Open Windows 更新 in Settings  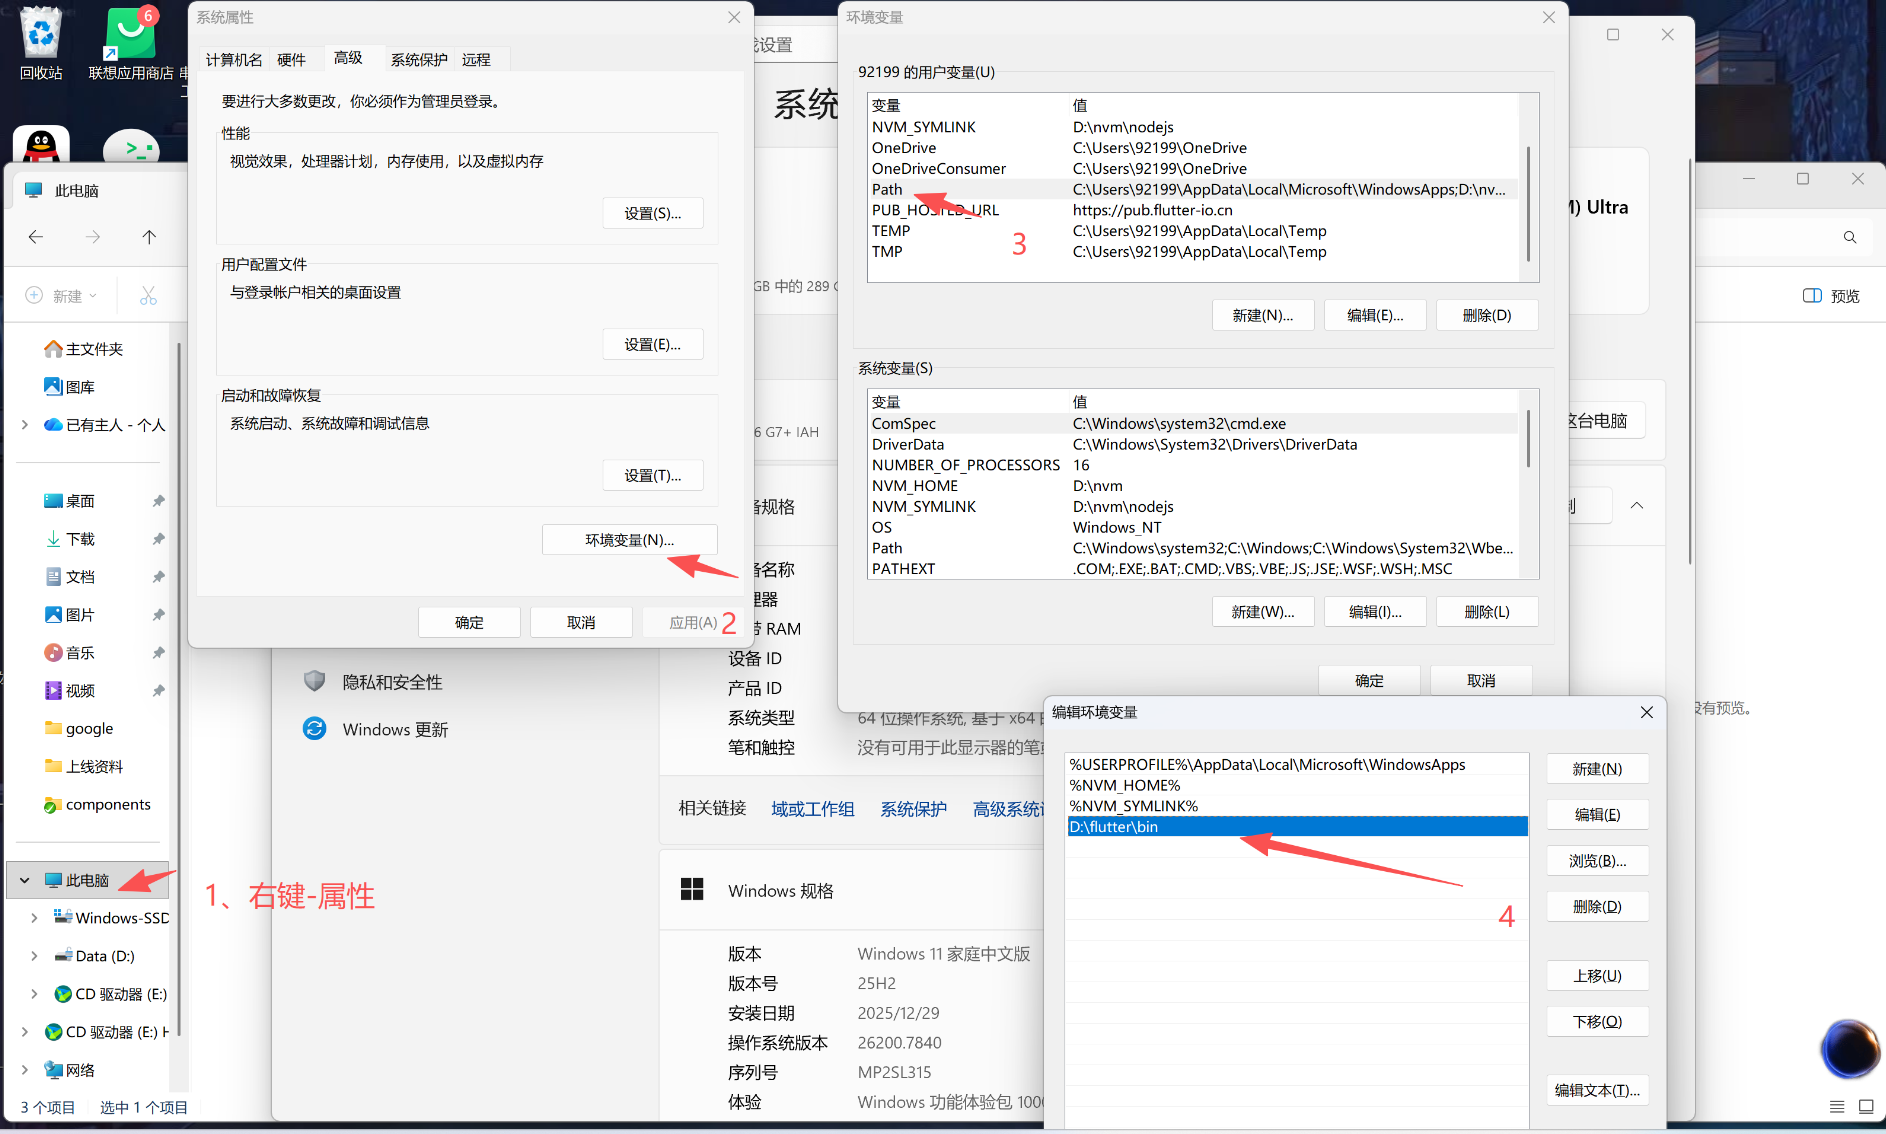376,729
